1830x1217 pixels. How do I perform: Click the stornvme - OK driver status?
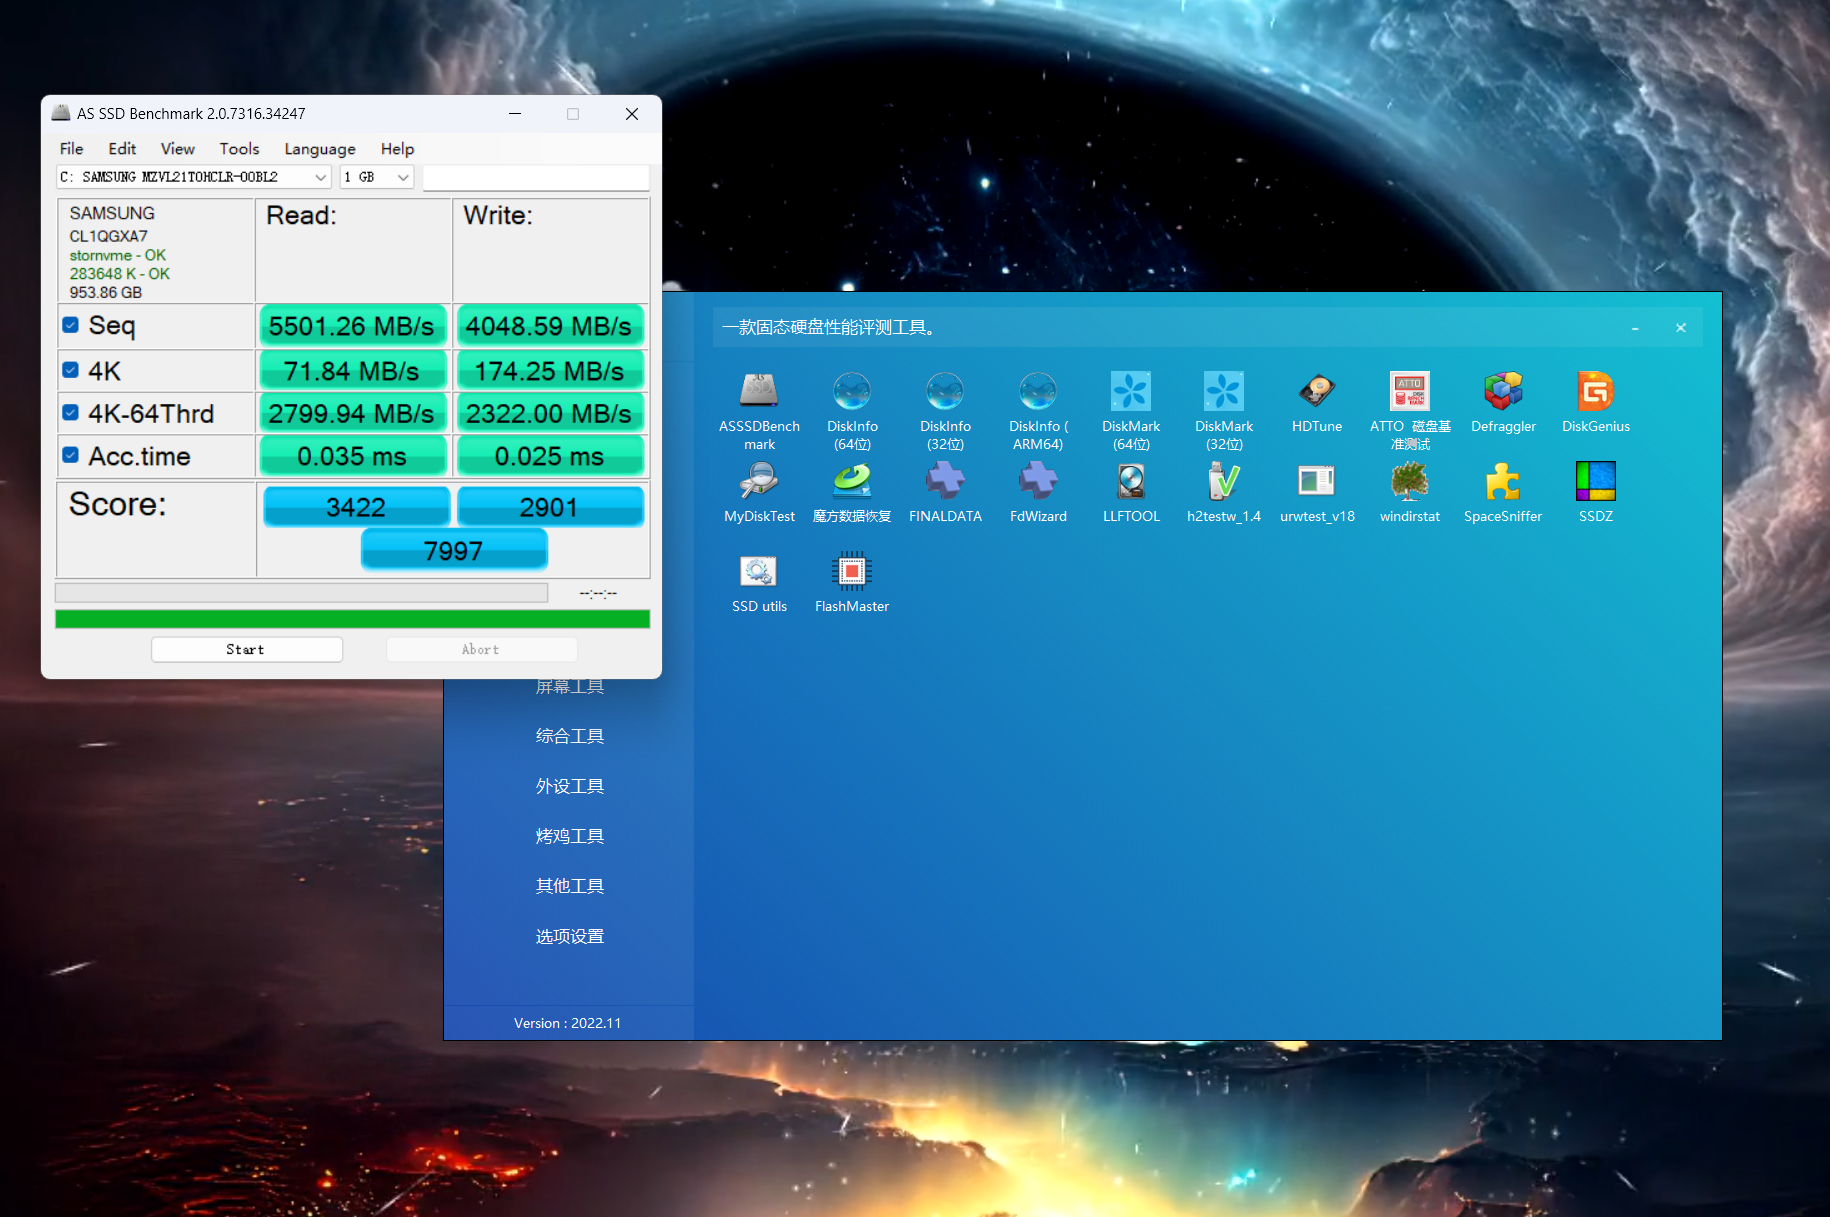tap(118, 255)
